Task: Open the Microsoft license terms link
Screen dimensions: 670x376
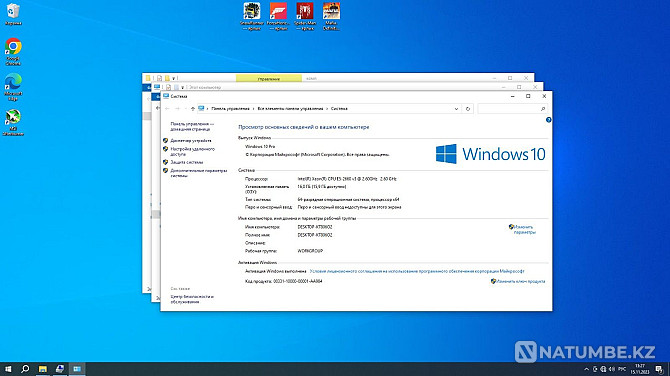Action: [417, 271]
